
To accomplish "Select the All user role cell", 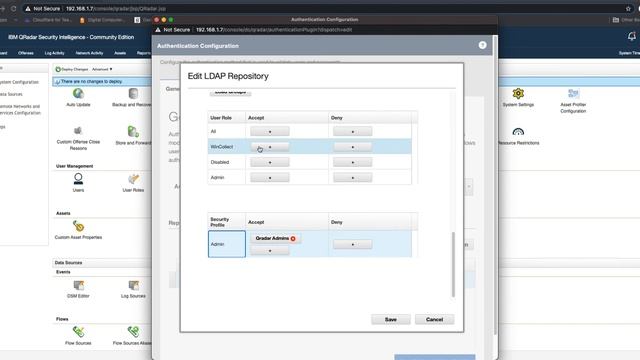I will click(227, 131).
